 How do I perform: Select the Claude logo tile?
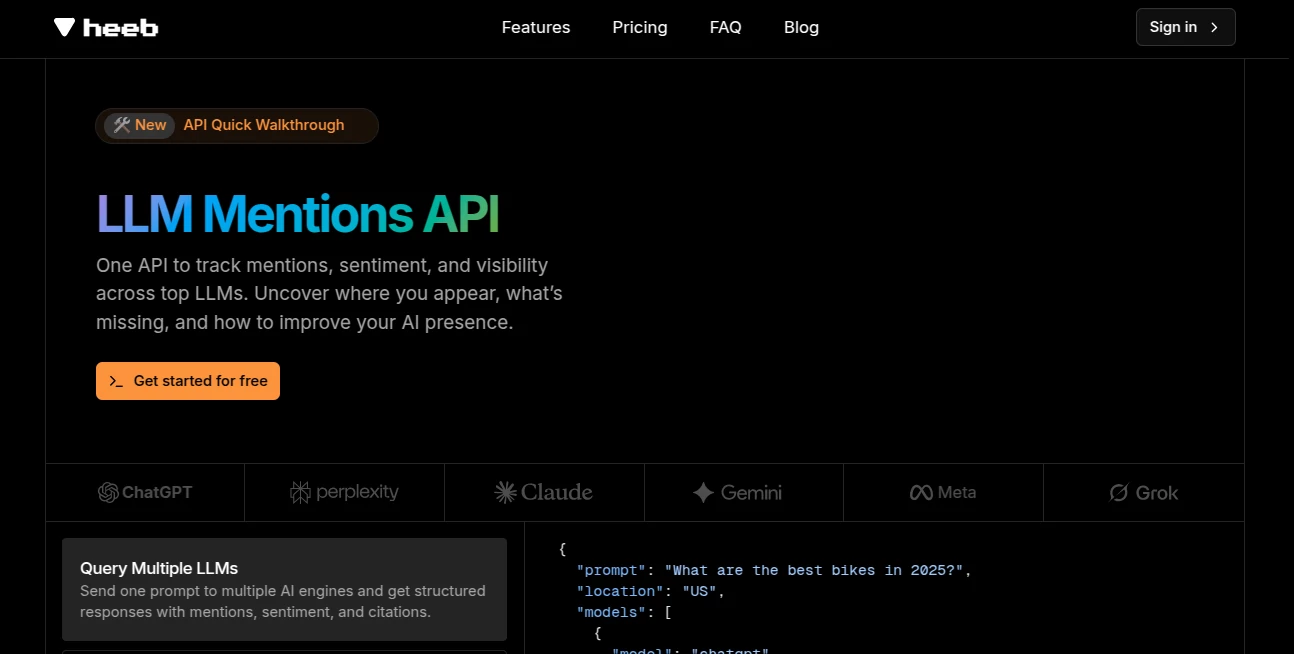click(x=544, y=492)
